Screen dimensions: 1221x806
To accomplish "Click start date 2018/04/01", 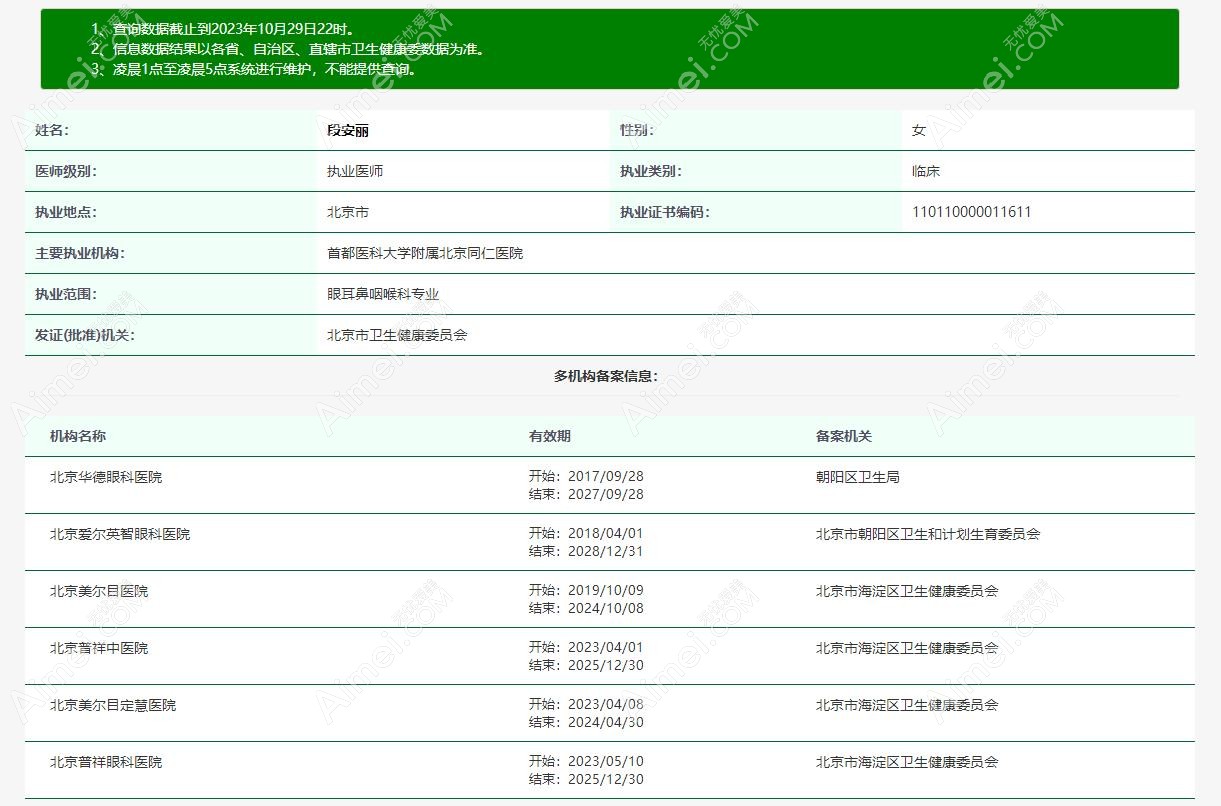I will (x=606, y=534).
